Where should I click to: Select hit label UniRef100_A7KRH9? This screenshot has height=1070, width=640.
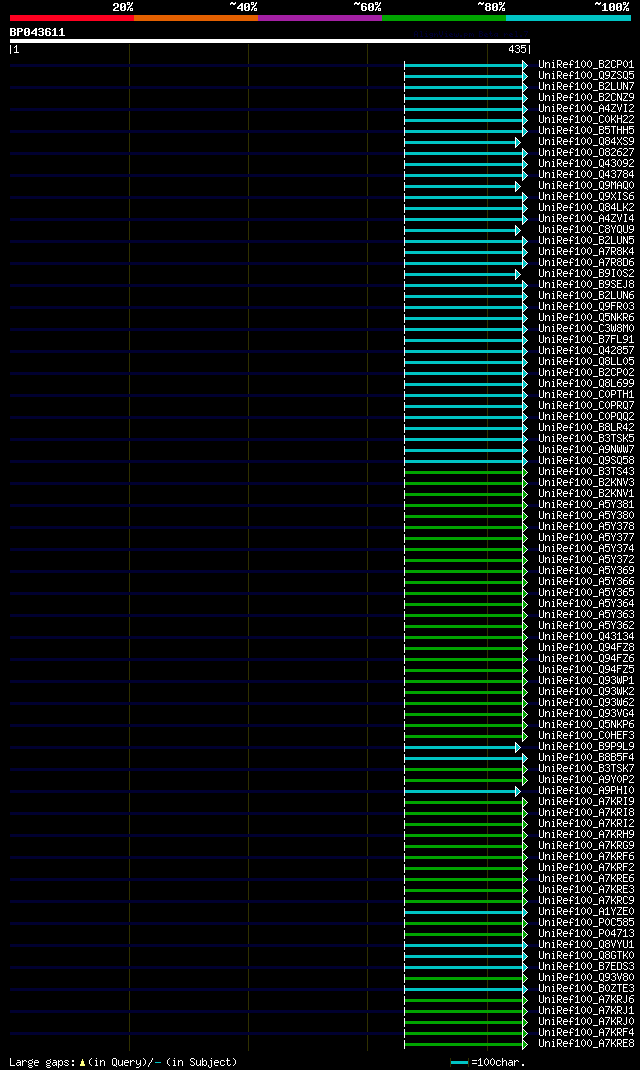point(586,835)
